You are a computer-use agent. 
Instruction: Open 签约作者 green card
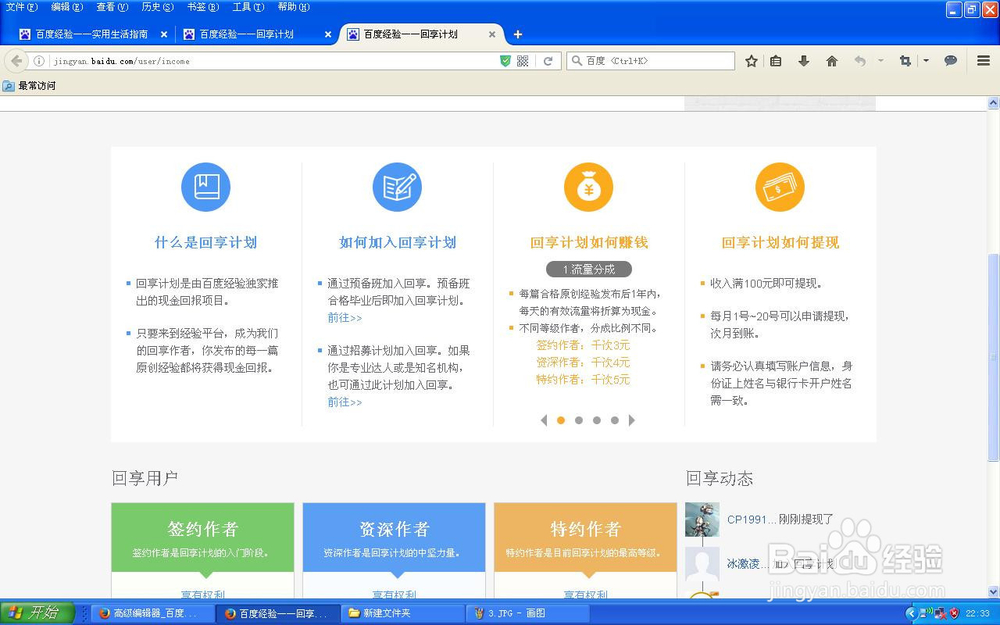click(x=203, y=537)
